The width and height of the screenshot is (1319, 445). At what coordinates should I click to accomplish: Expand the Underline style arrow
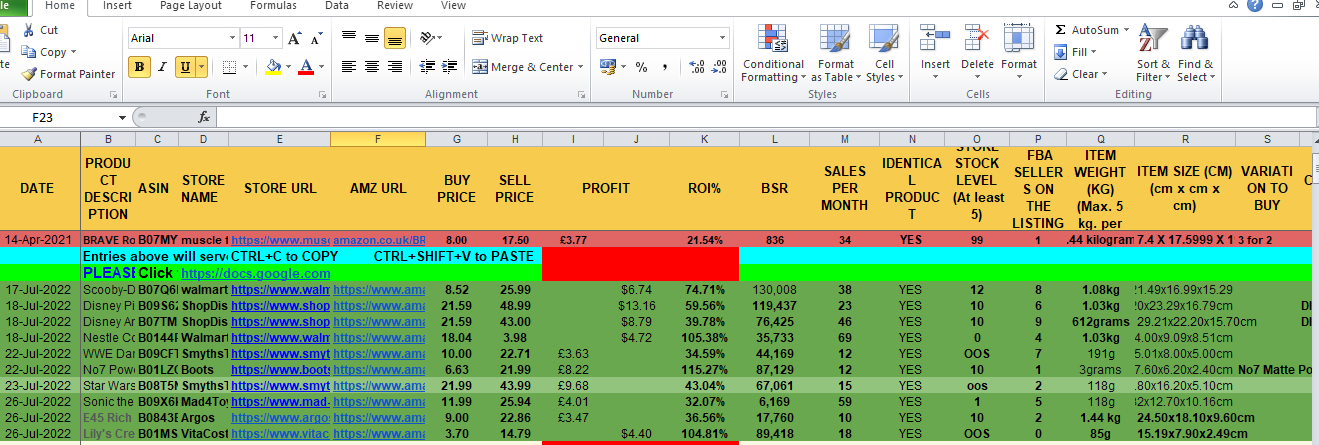point(202,67)
